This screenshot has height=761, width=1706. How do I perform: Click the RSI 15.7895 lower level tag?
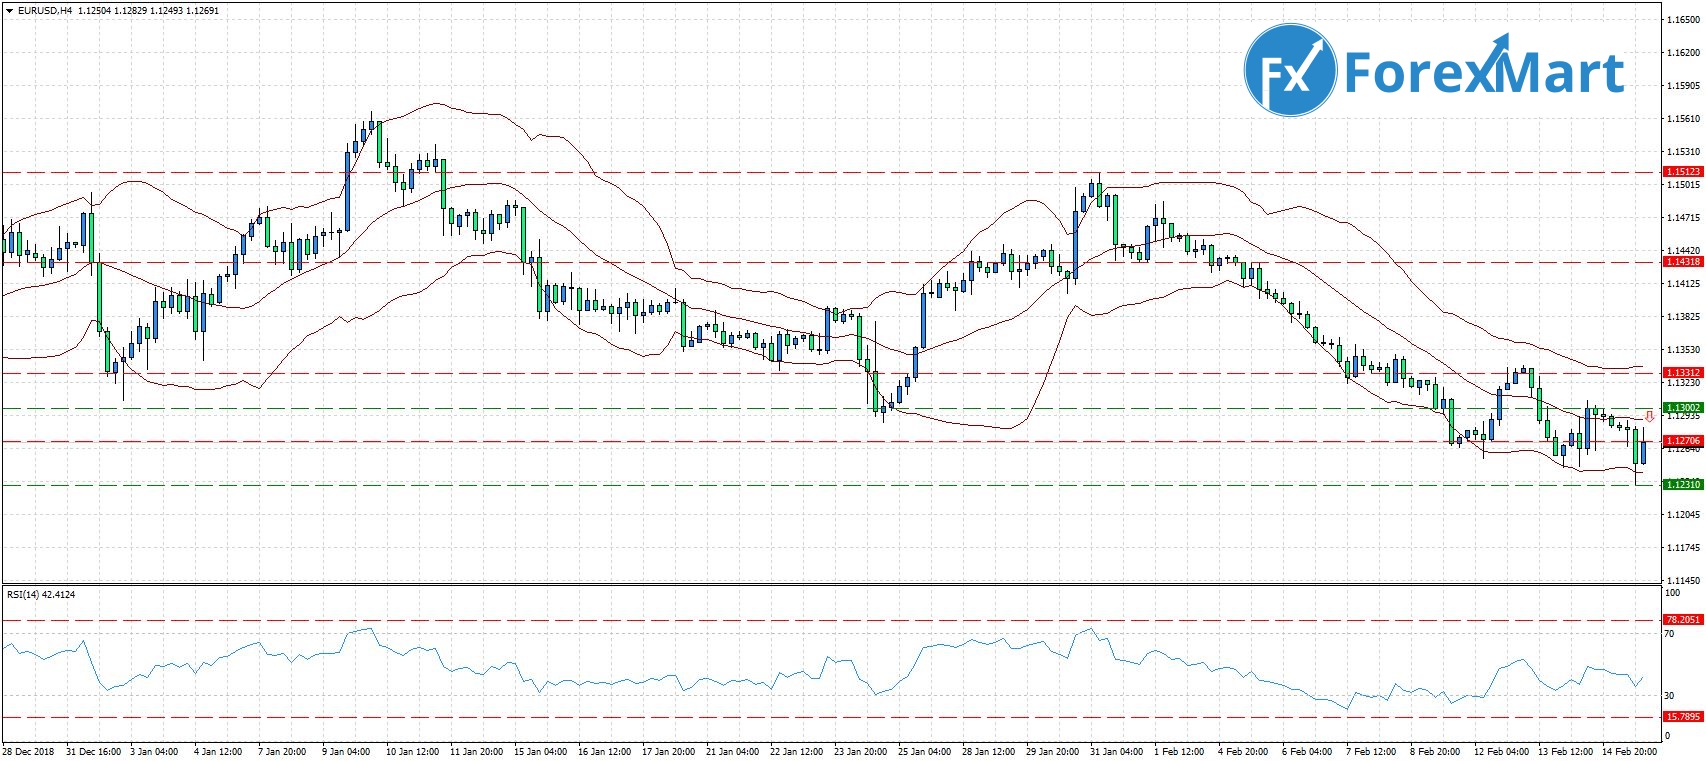(1683, 717)
